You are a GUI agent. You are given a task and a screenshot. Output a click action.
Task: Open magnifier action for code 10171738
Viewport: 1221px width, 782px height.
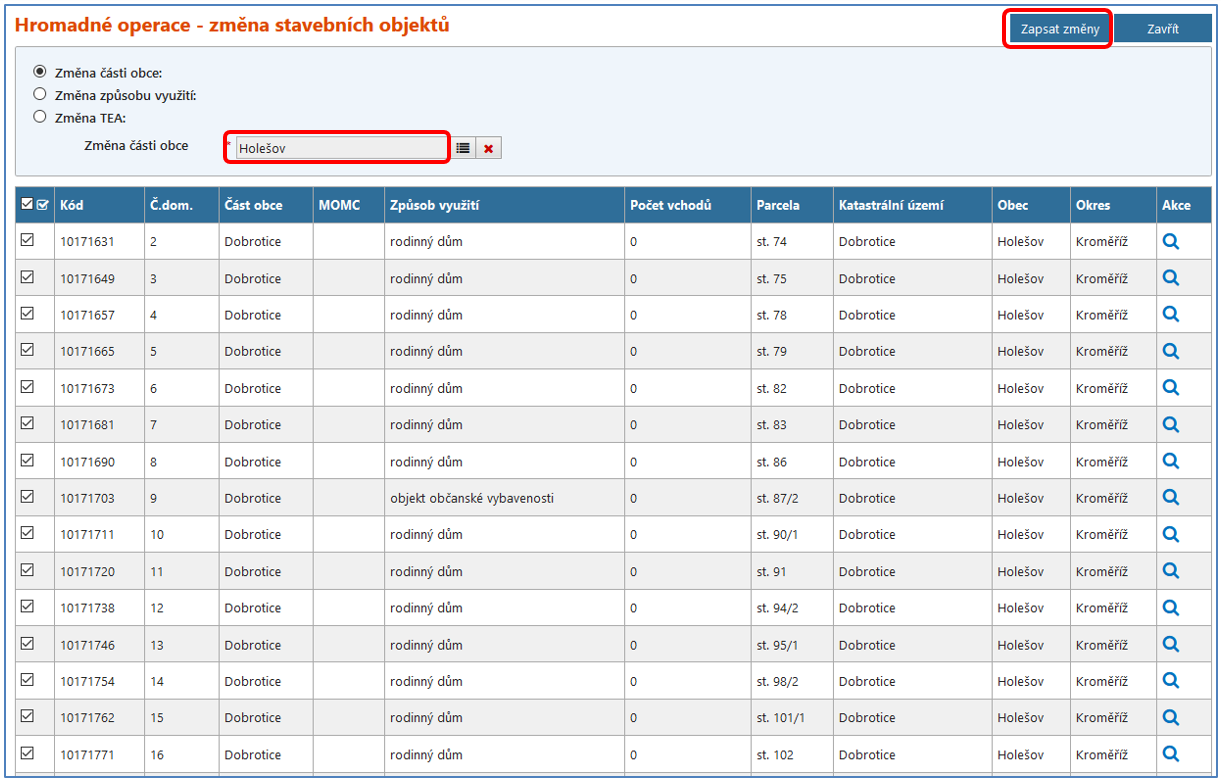point(1170,608)
